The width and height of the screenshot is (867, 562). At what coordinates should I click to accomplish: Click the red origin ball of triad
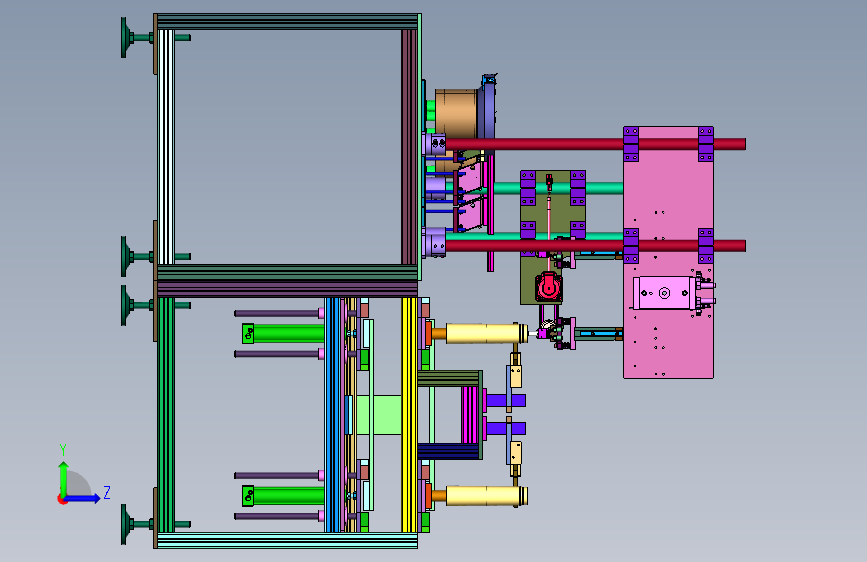click(62, 499)
